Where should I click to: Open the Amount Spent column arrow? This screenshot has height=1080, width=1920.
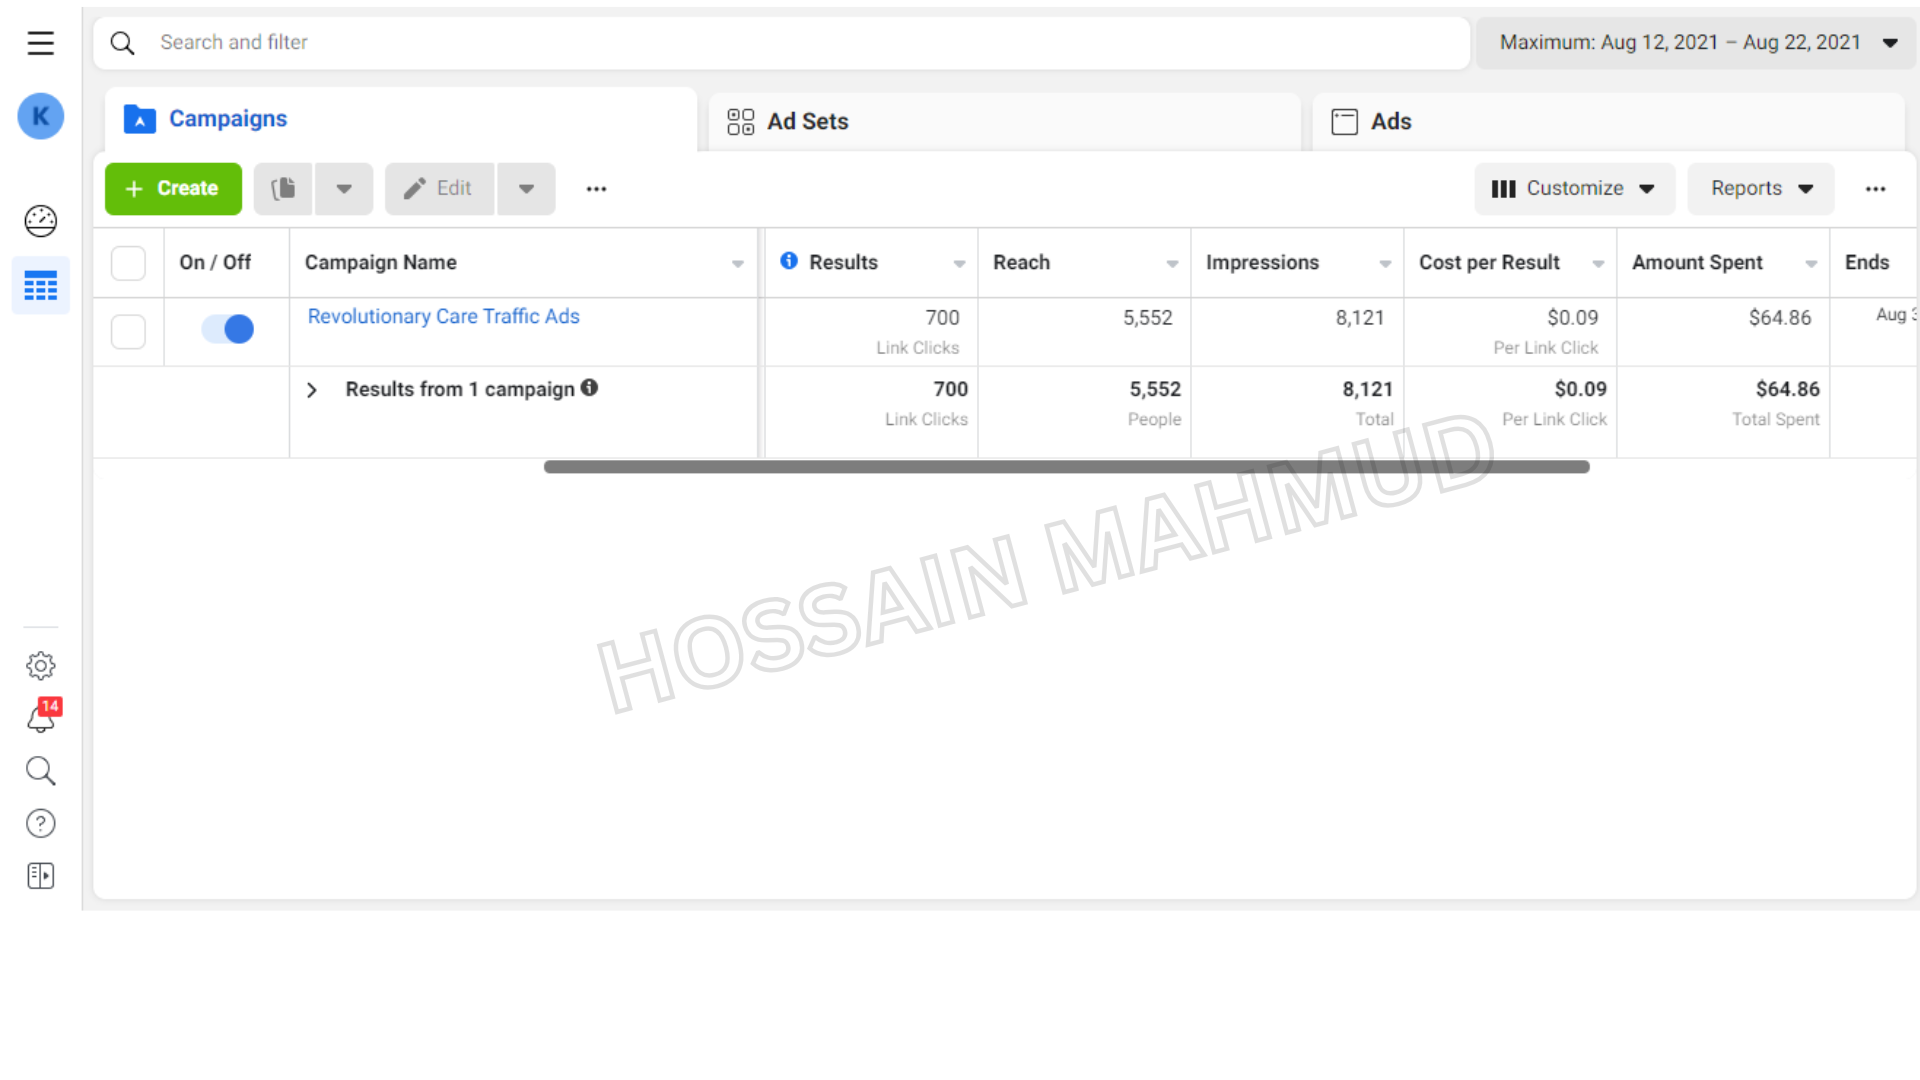[x=1811, y=264]
